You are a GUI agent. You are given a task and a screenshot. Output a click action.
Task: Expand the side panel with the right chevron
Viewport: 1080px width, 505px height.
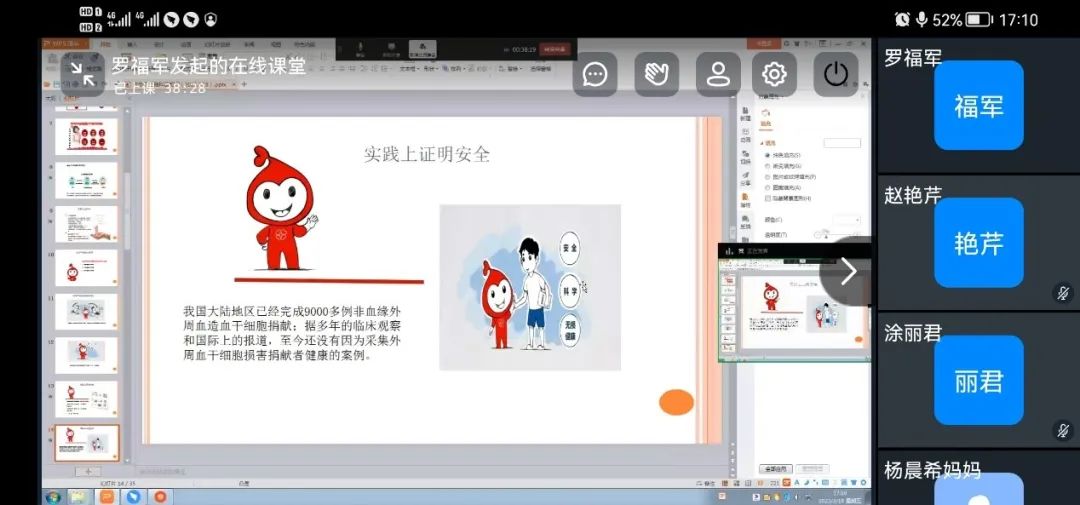click(848, 271)
